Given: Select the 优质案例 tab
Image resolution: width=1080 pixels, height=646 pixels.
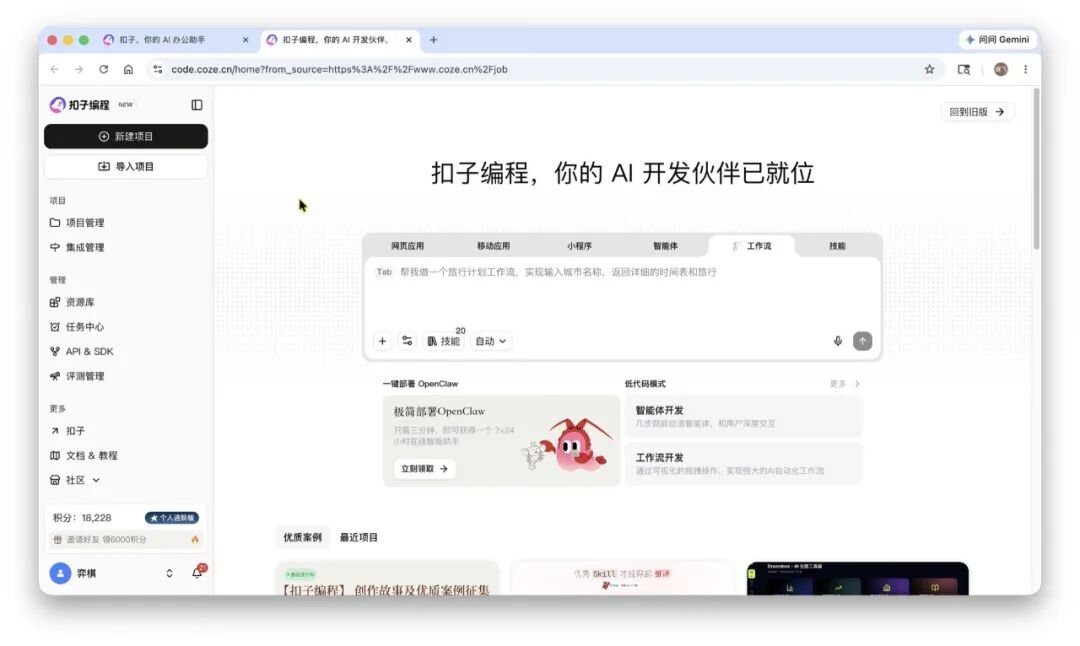Looking at the screenshot, I should 302,537.
